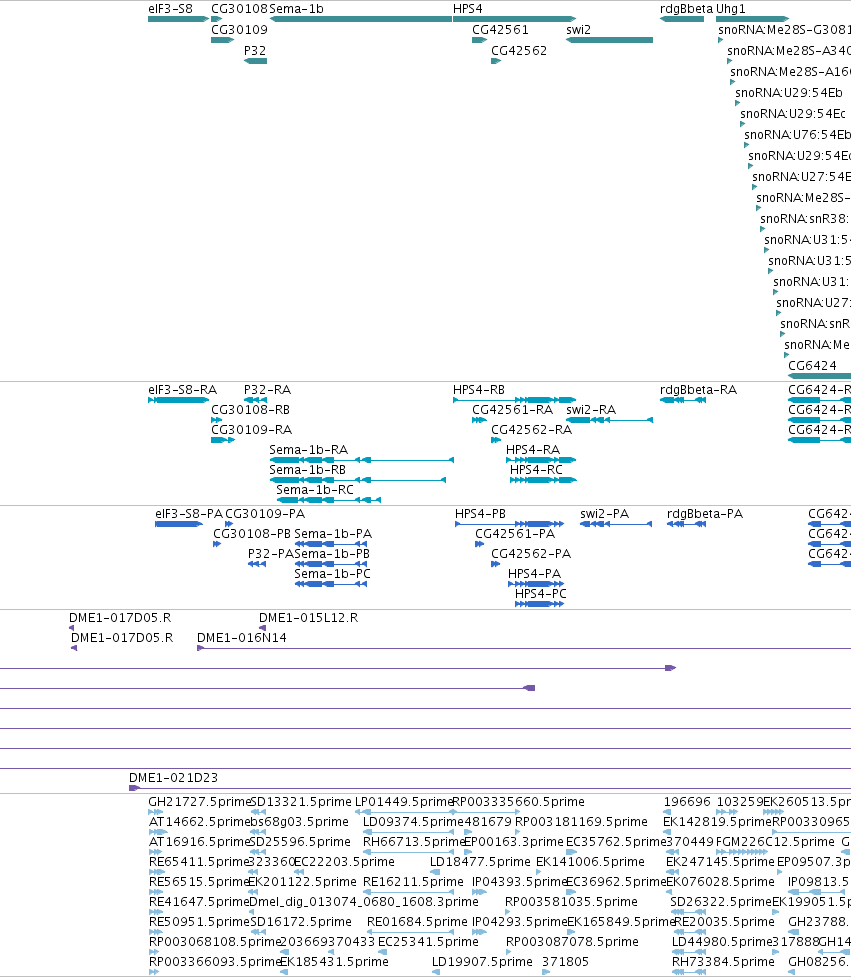
Task: Click the HPS4-RC transcript label
Action: pyautogui.click(x=536, y=470)
